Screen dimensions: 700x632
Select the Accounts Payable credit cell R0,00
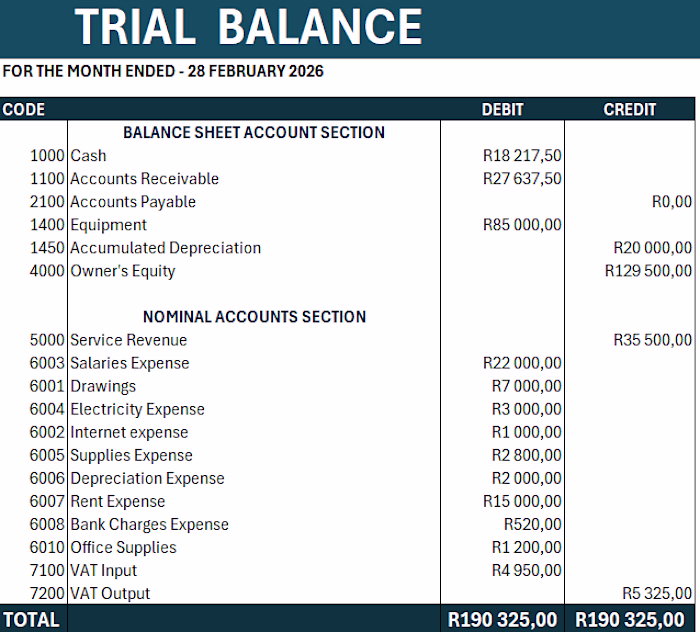pos(671,202)
